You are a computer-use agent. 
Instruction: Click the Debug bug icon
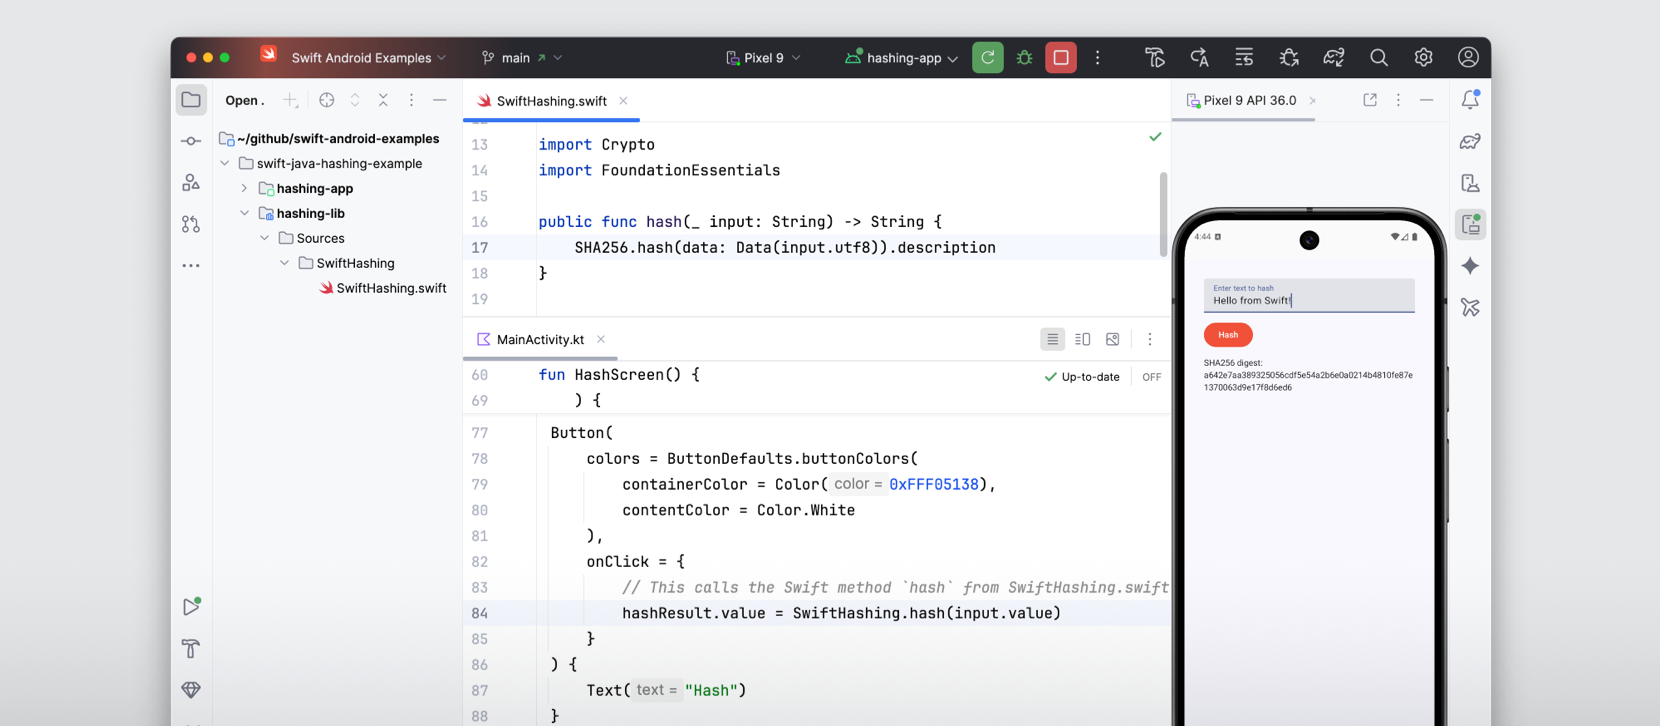click(1024, 58)
